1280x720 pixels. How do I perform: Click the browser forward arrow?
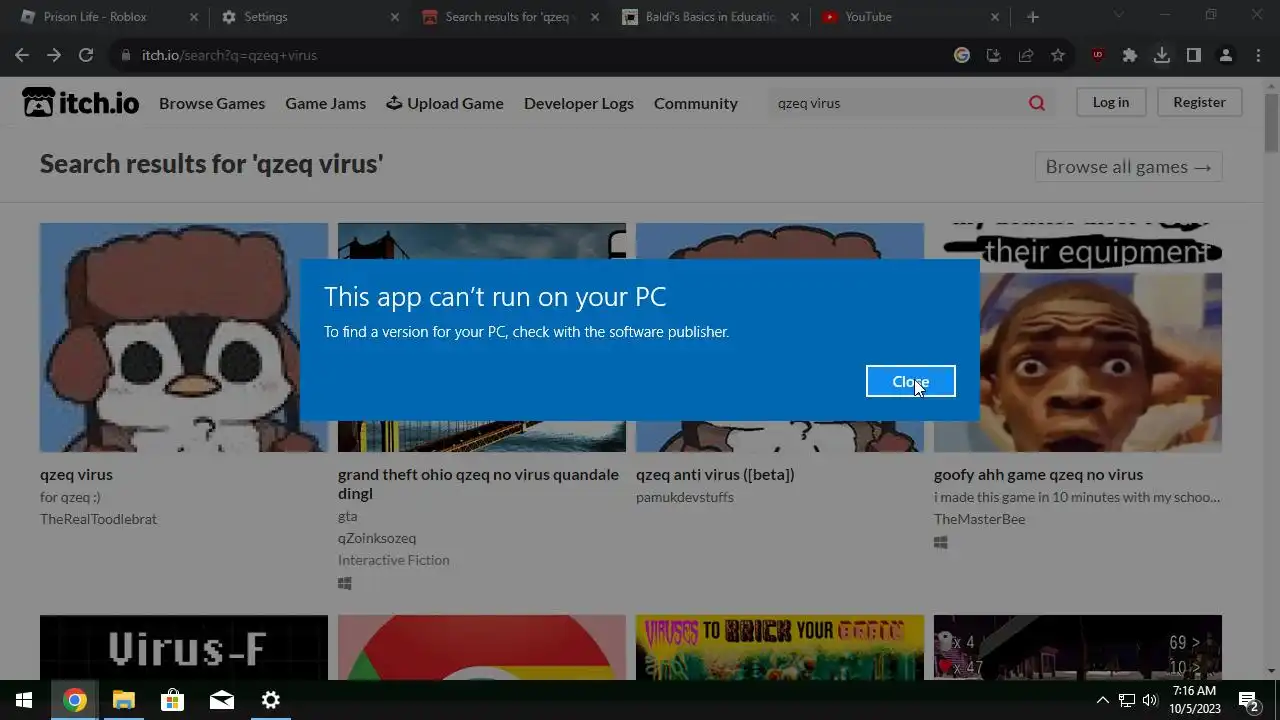click(54, 55)
